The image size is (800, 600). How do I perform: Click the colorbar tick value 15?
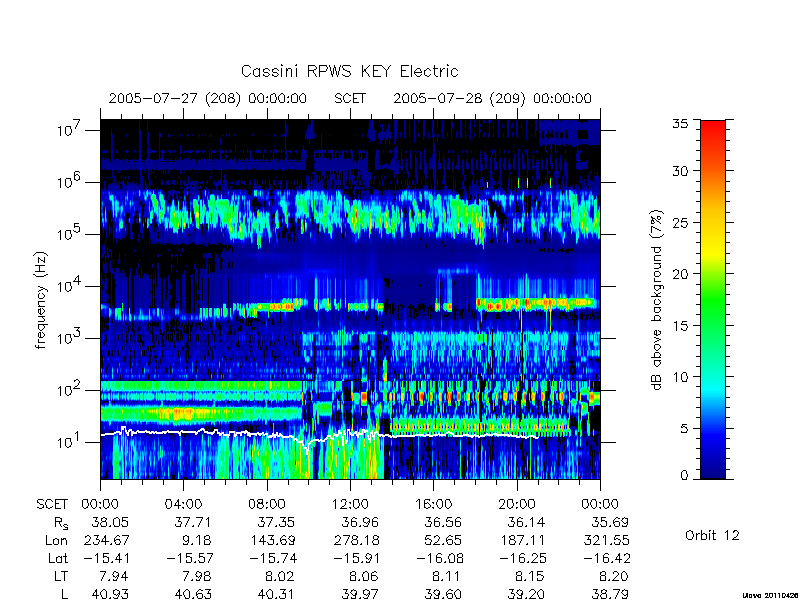[x=680, y=326]
